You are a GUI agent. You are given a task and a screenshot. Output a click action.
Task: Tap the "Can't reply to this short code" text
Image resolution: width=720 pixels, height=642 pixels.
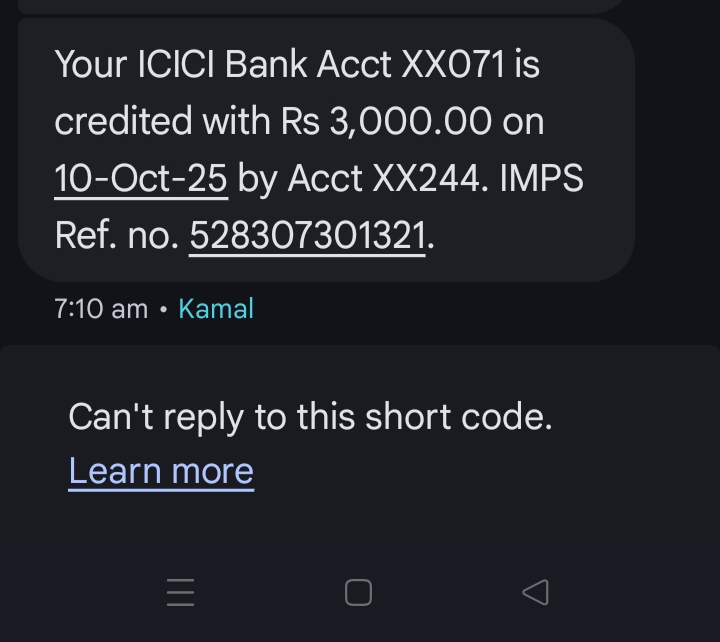point(310,417)
